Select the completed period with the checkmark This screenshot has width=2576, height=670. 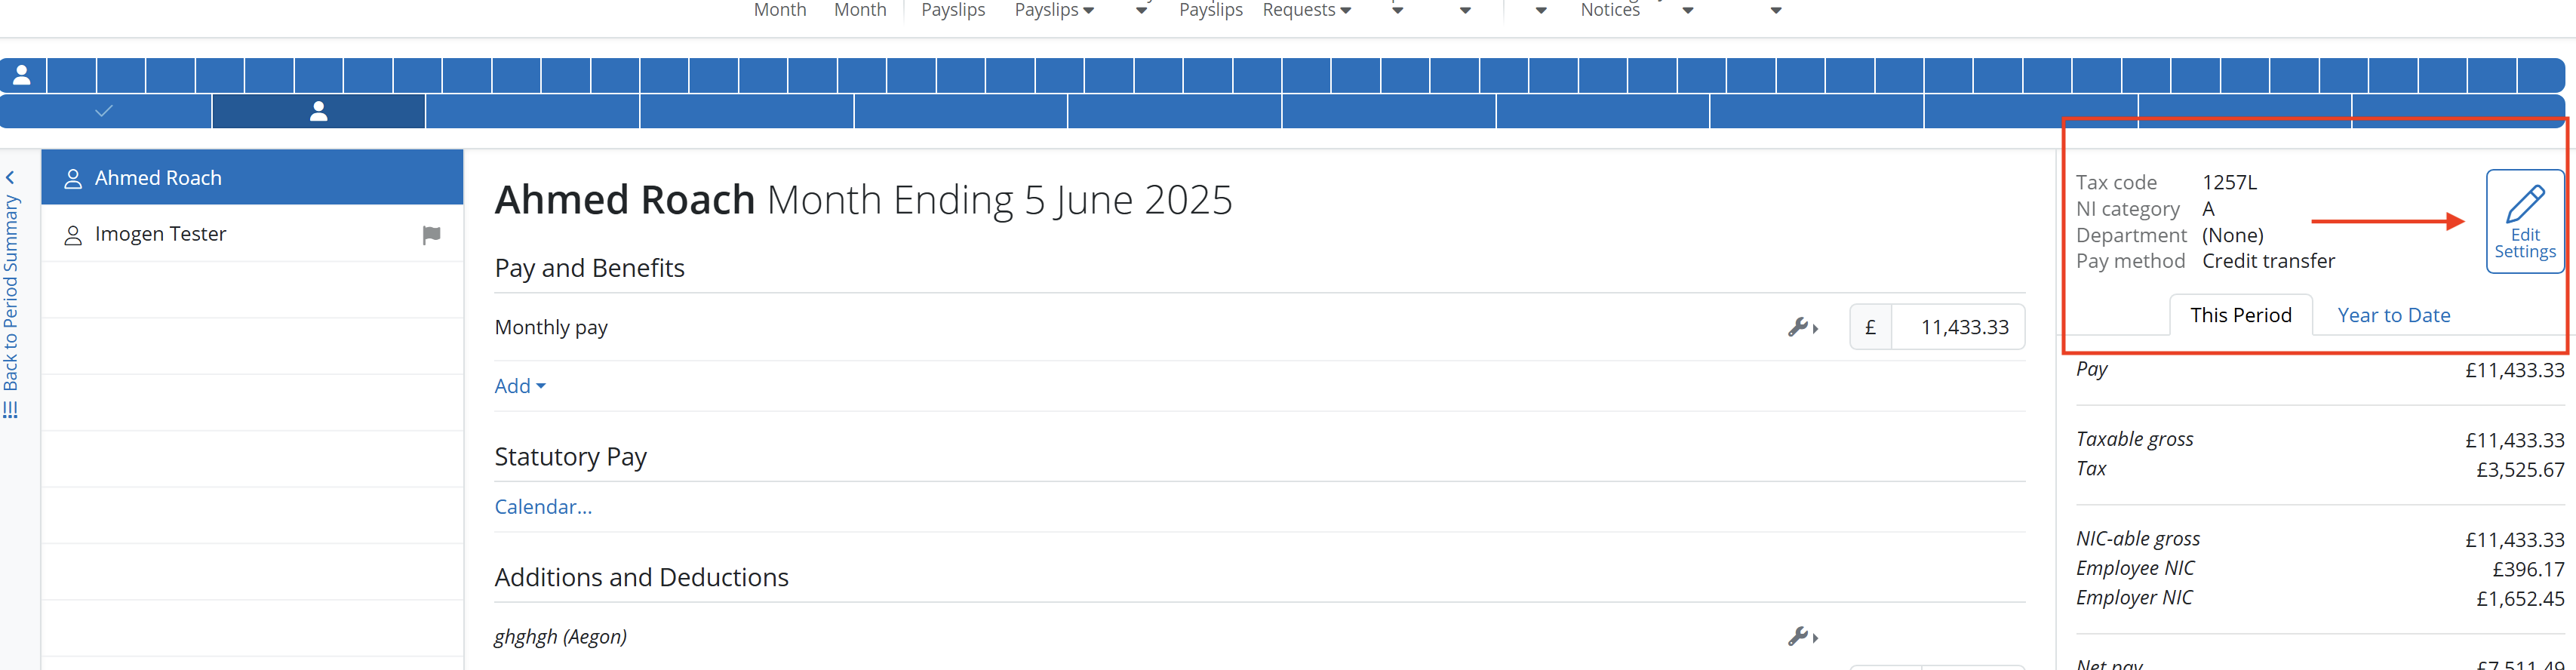pos(105,111)
